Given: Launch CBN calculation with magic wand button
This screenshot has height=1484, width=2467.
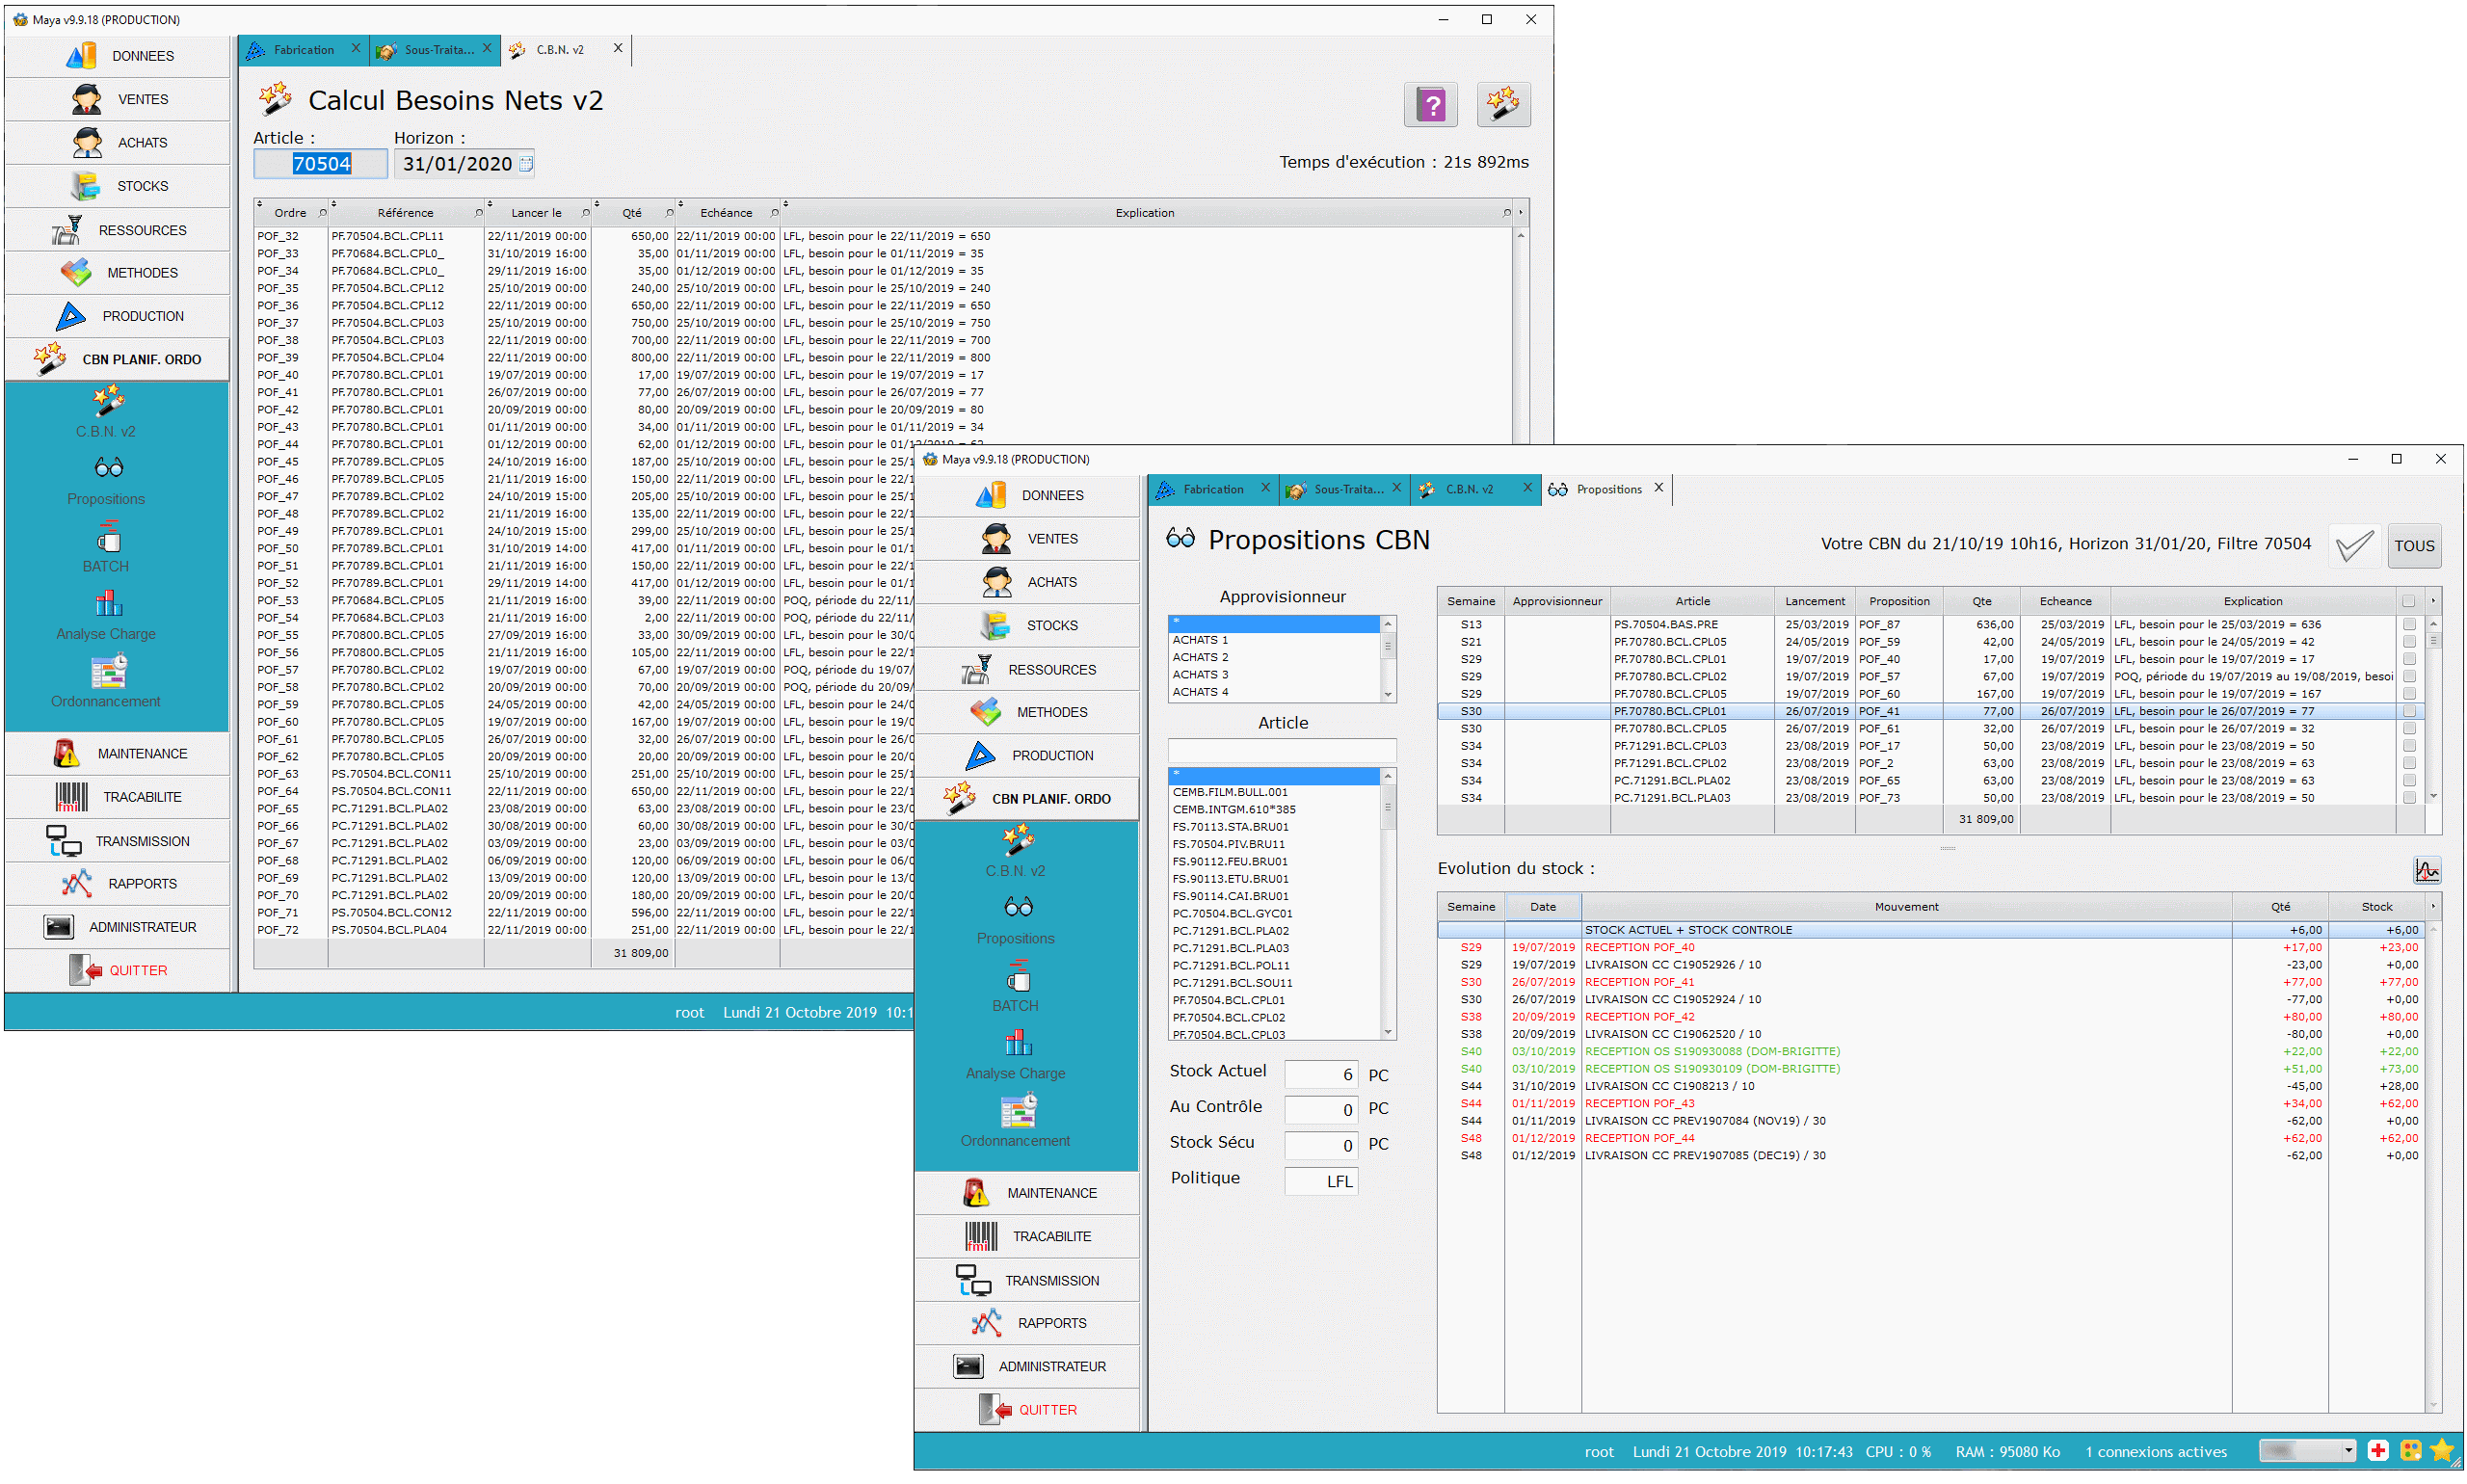Looking at the screenshot, I should click(x=1502, y=104).
